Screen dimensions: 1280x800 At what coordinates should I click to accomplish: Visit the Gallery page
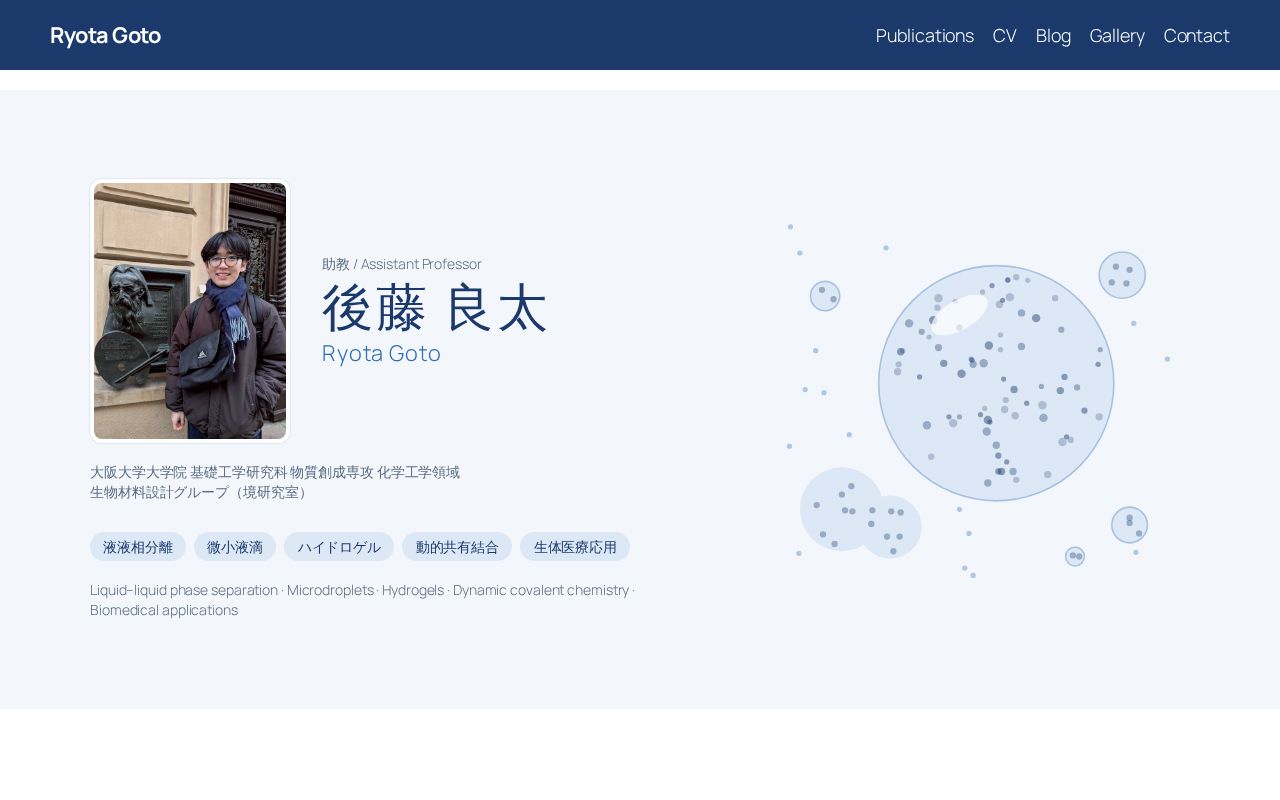[1117, 36]
